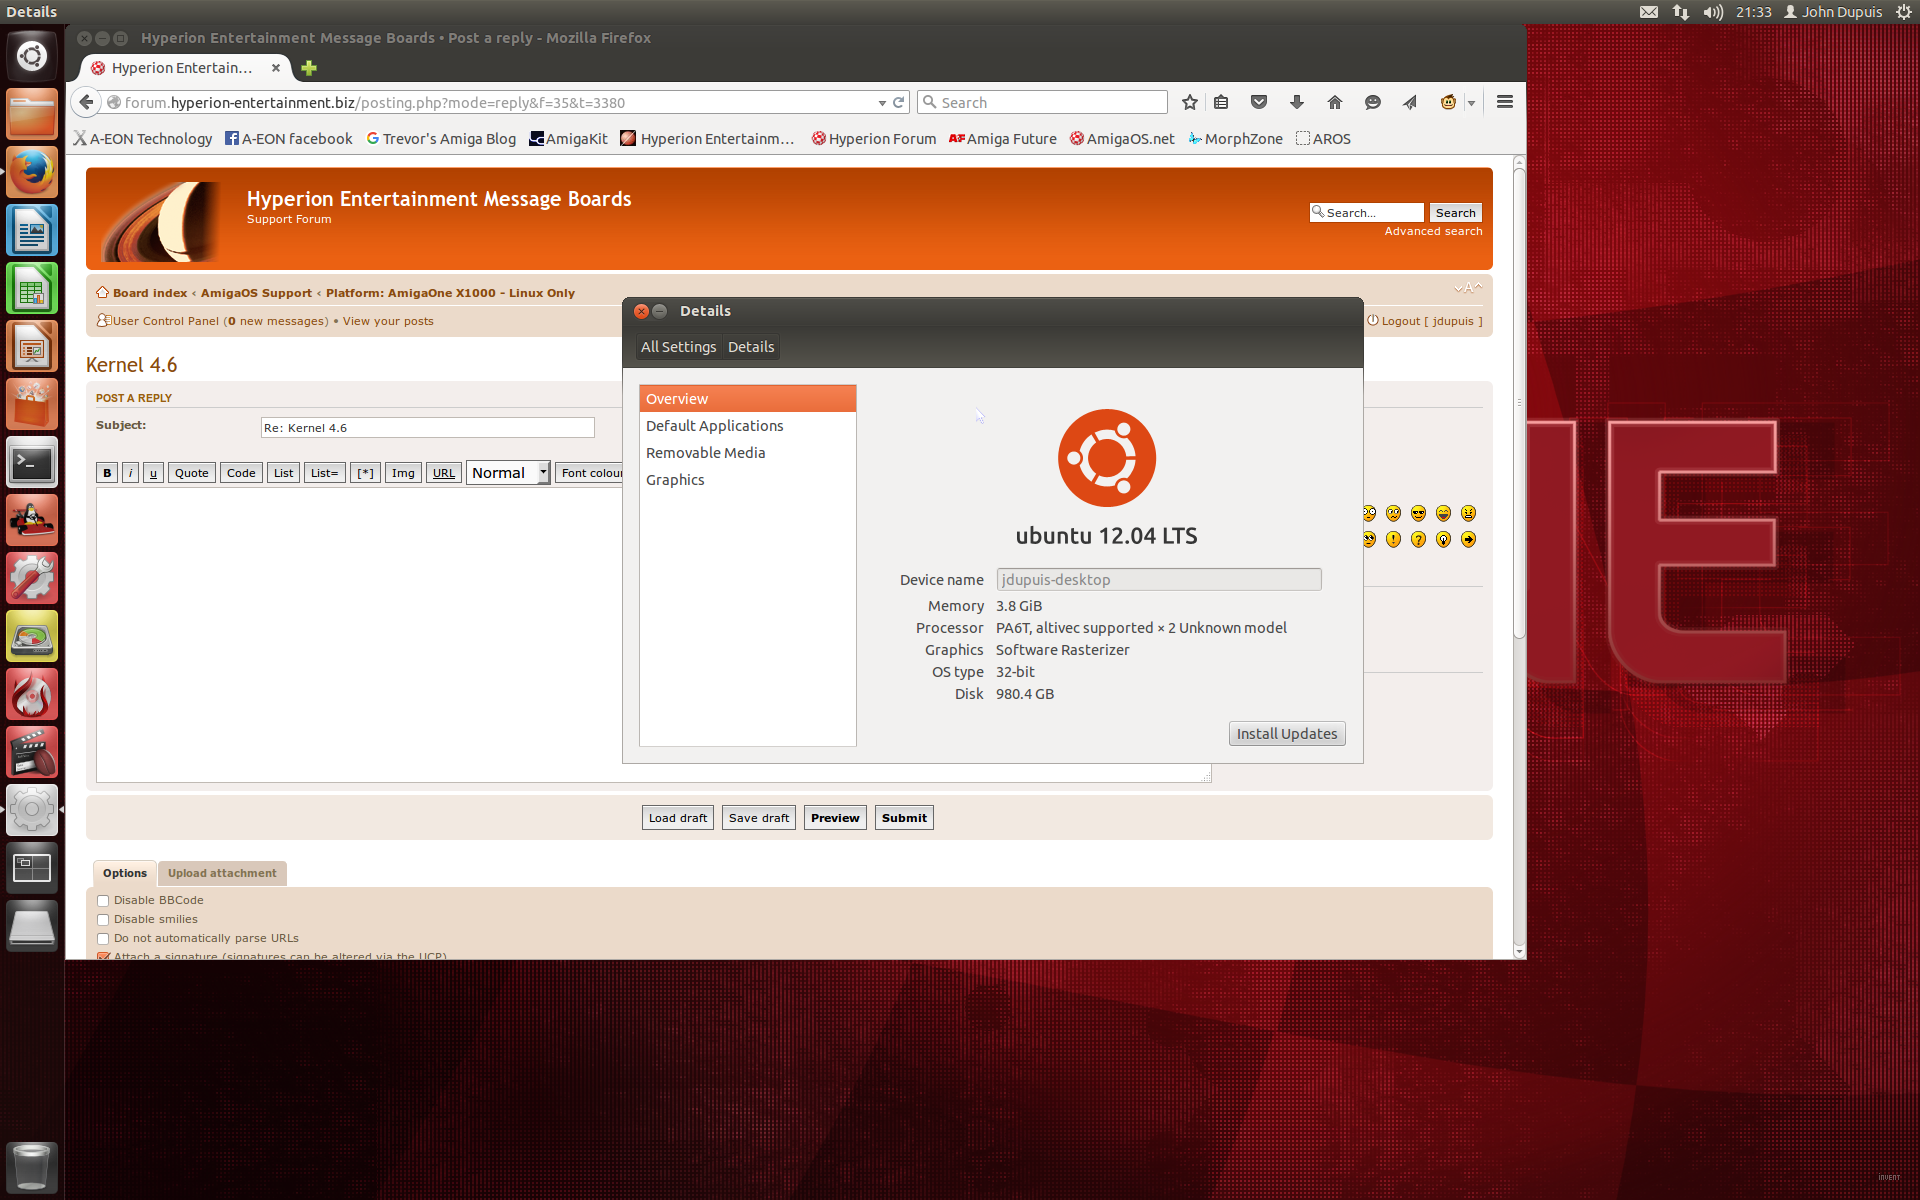Click the Subject input field
1920x1200 pixels.
pyautogui.click(x=427, y=428)
